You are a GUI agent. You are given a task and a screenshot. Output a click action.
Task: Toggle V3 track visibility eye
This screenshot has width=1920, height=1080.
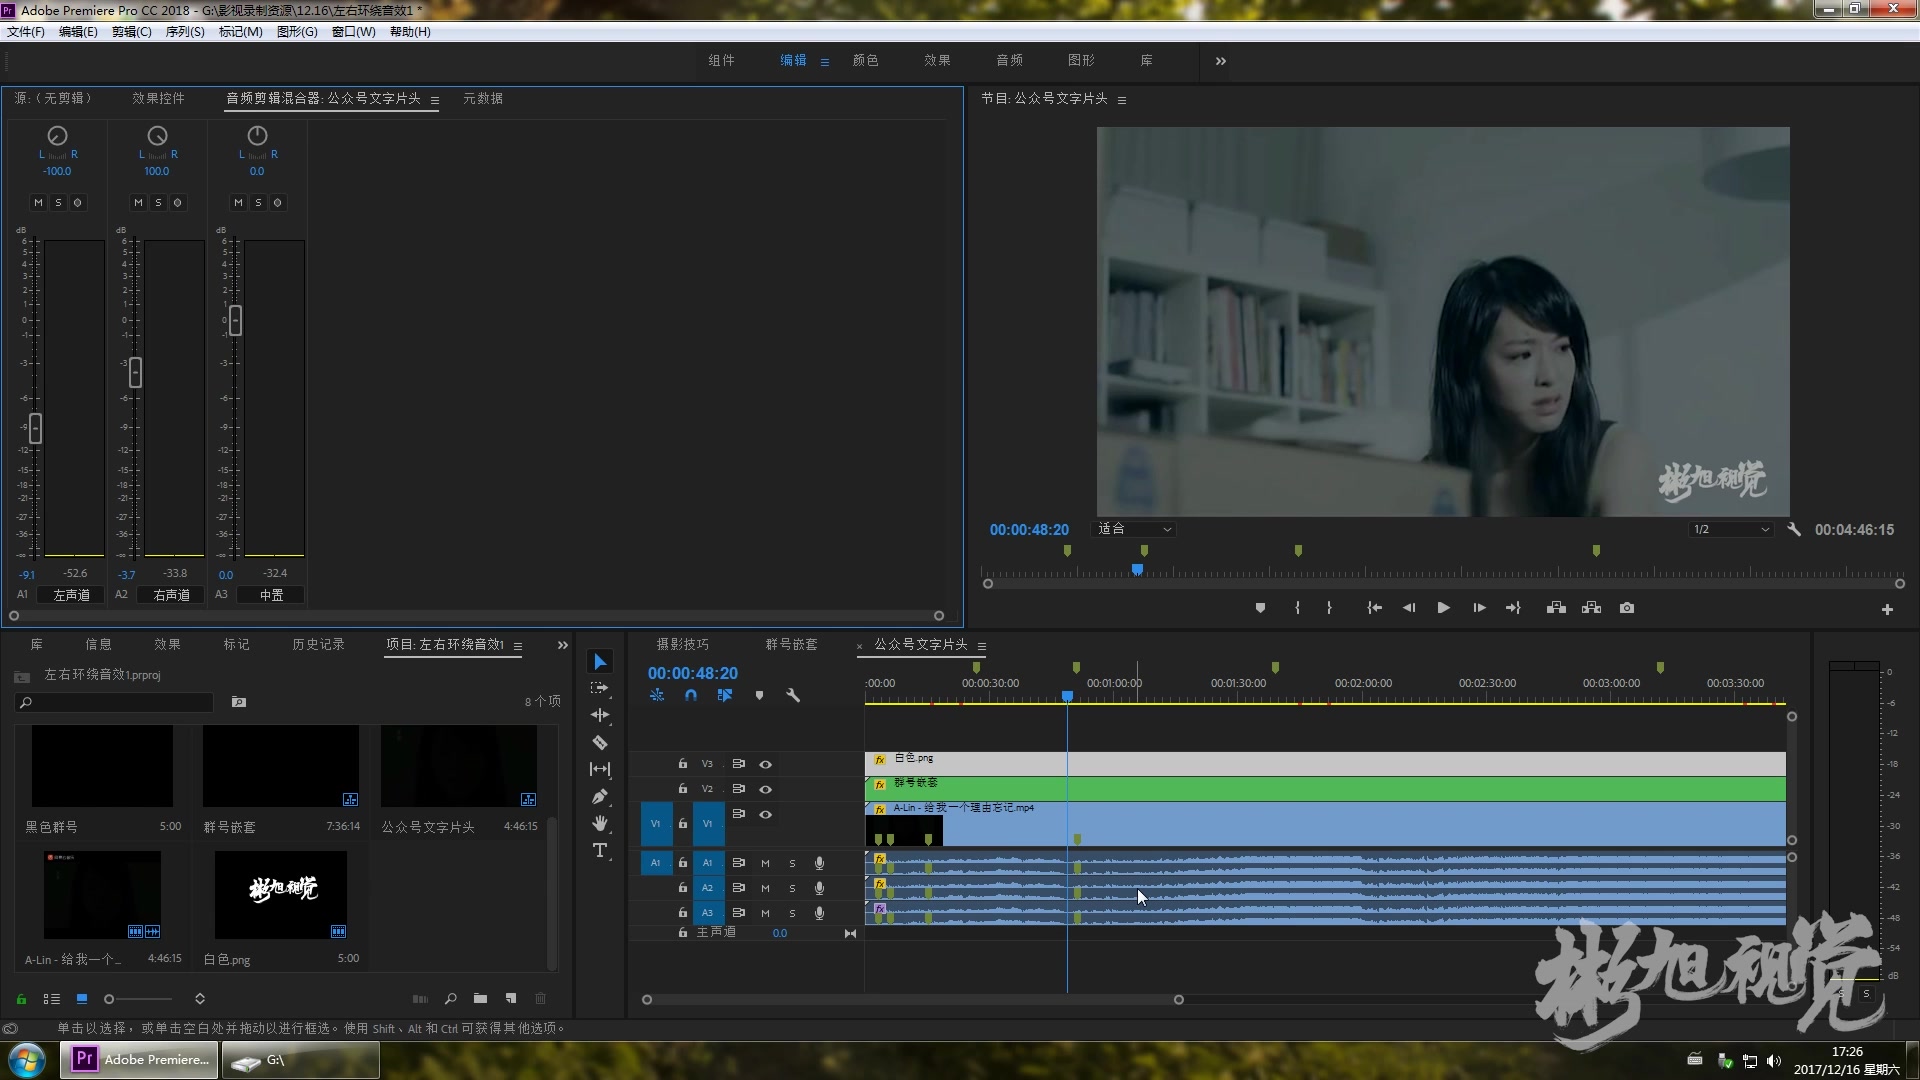pyautogui.click(x=765, y=764)
